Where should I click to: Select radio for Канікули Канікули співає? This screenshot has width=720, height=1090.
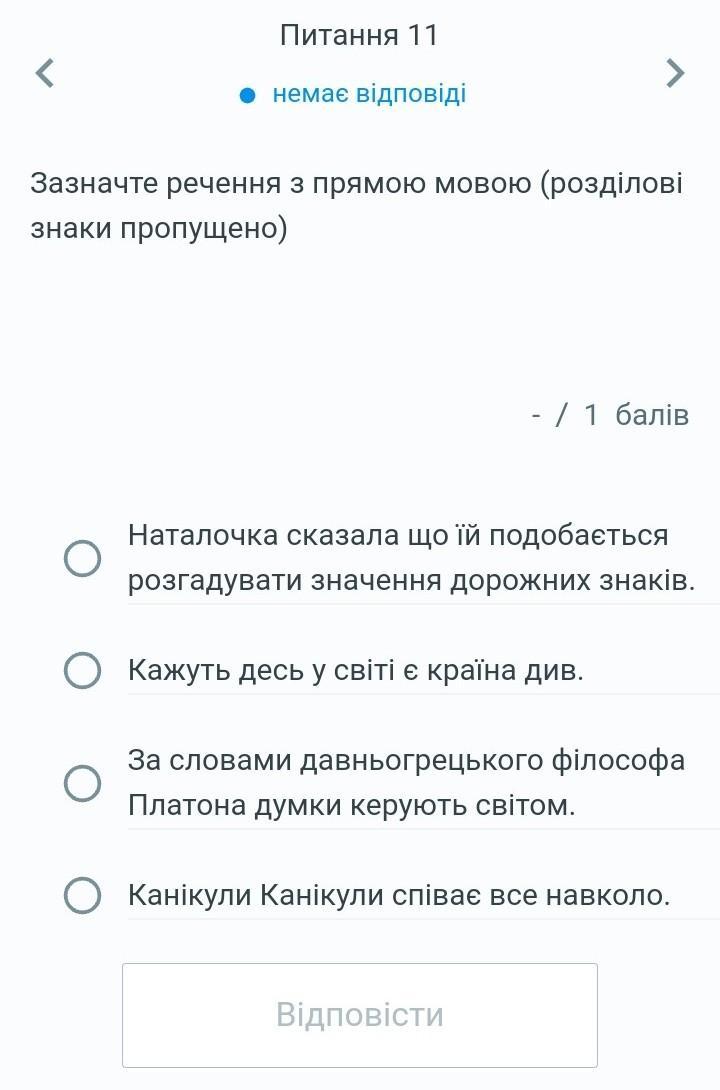point(82,895)
